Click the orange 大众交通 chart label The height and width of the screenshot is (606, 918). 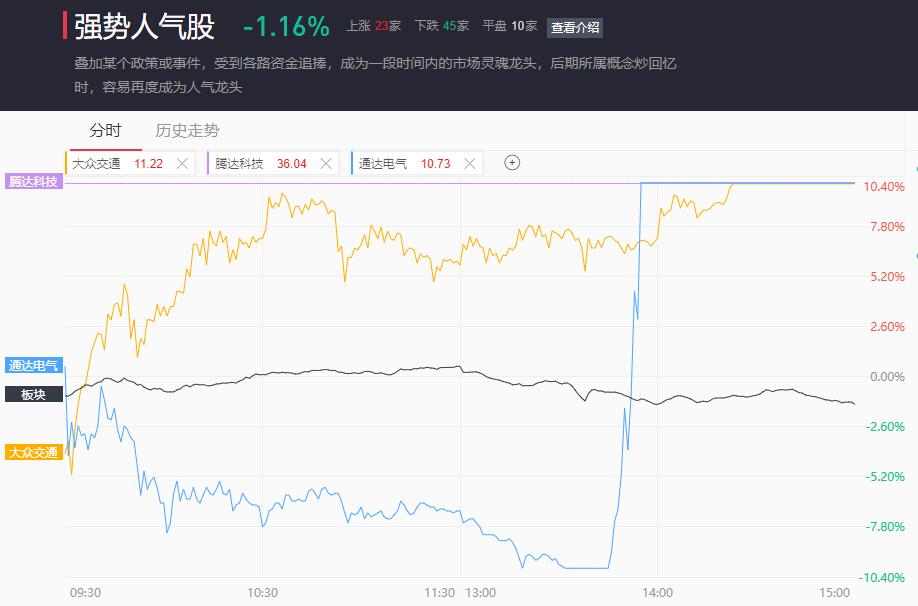(x=34, y=452)
